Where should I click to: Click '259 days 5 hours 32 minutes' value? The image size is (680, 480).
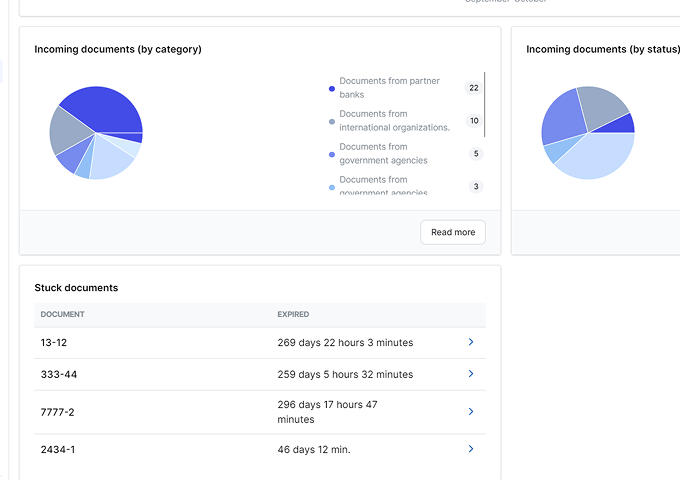[345, 374]
